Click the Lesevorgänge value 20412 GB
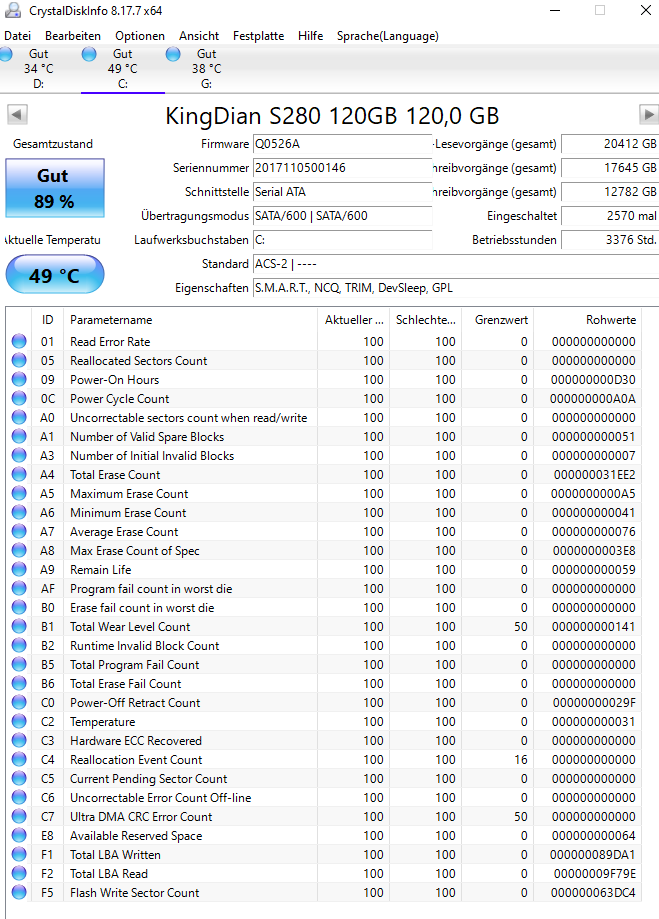This screenshot has width=659, height=919. pyautogui.click(x=610, y=144)
